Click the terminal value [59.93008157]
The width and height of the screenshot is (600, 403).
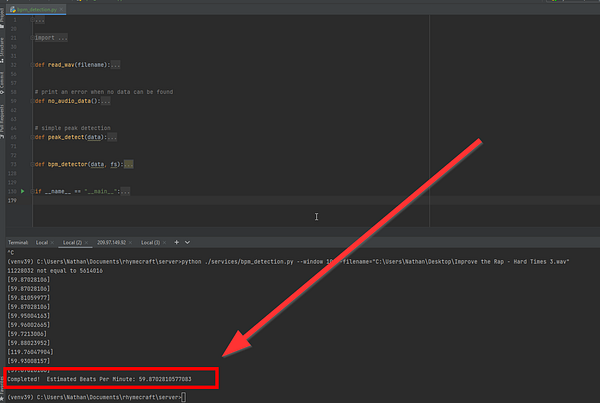29,361
